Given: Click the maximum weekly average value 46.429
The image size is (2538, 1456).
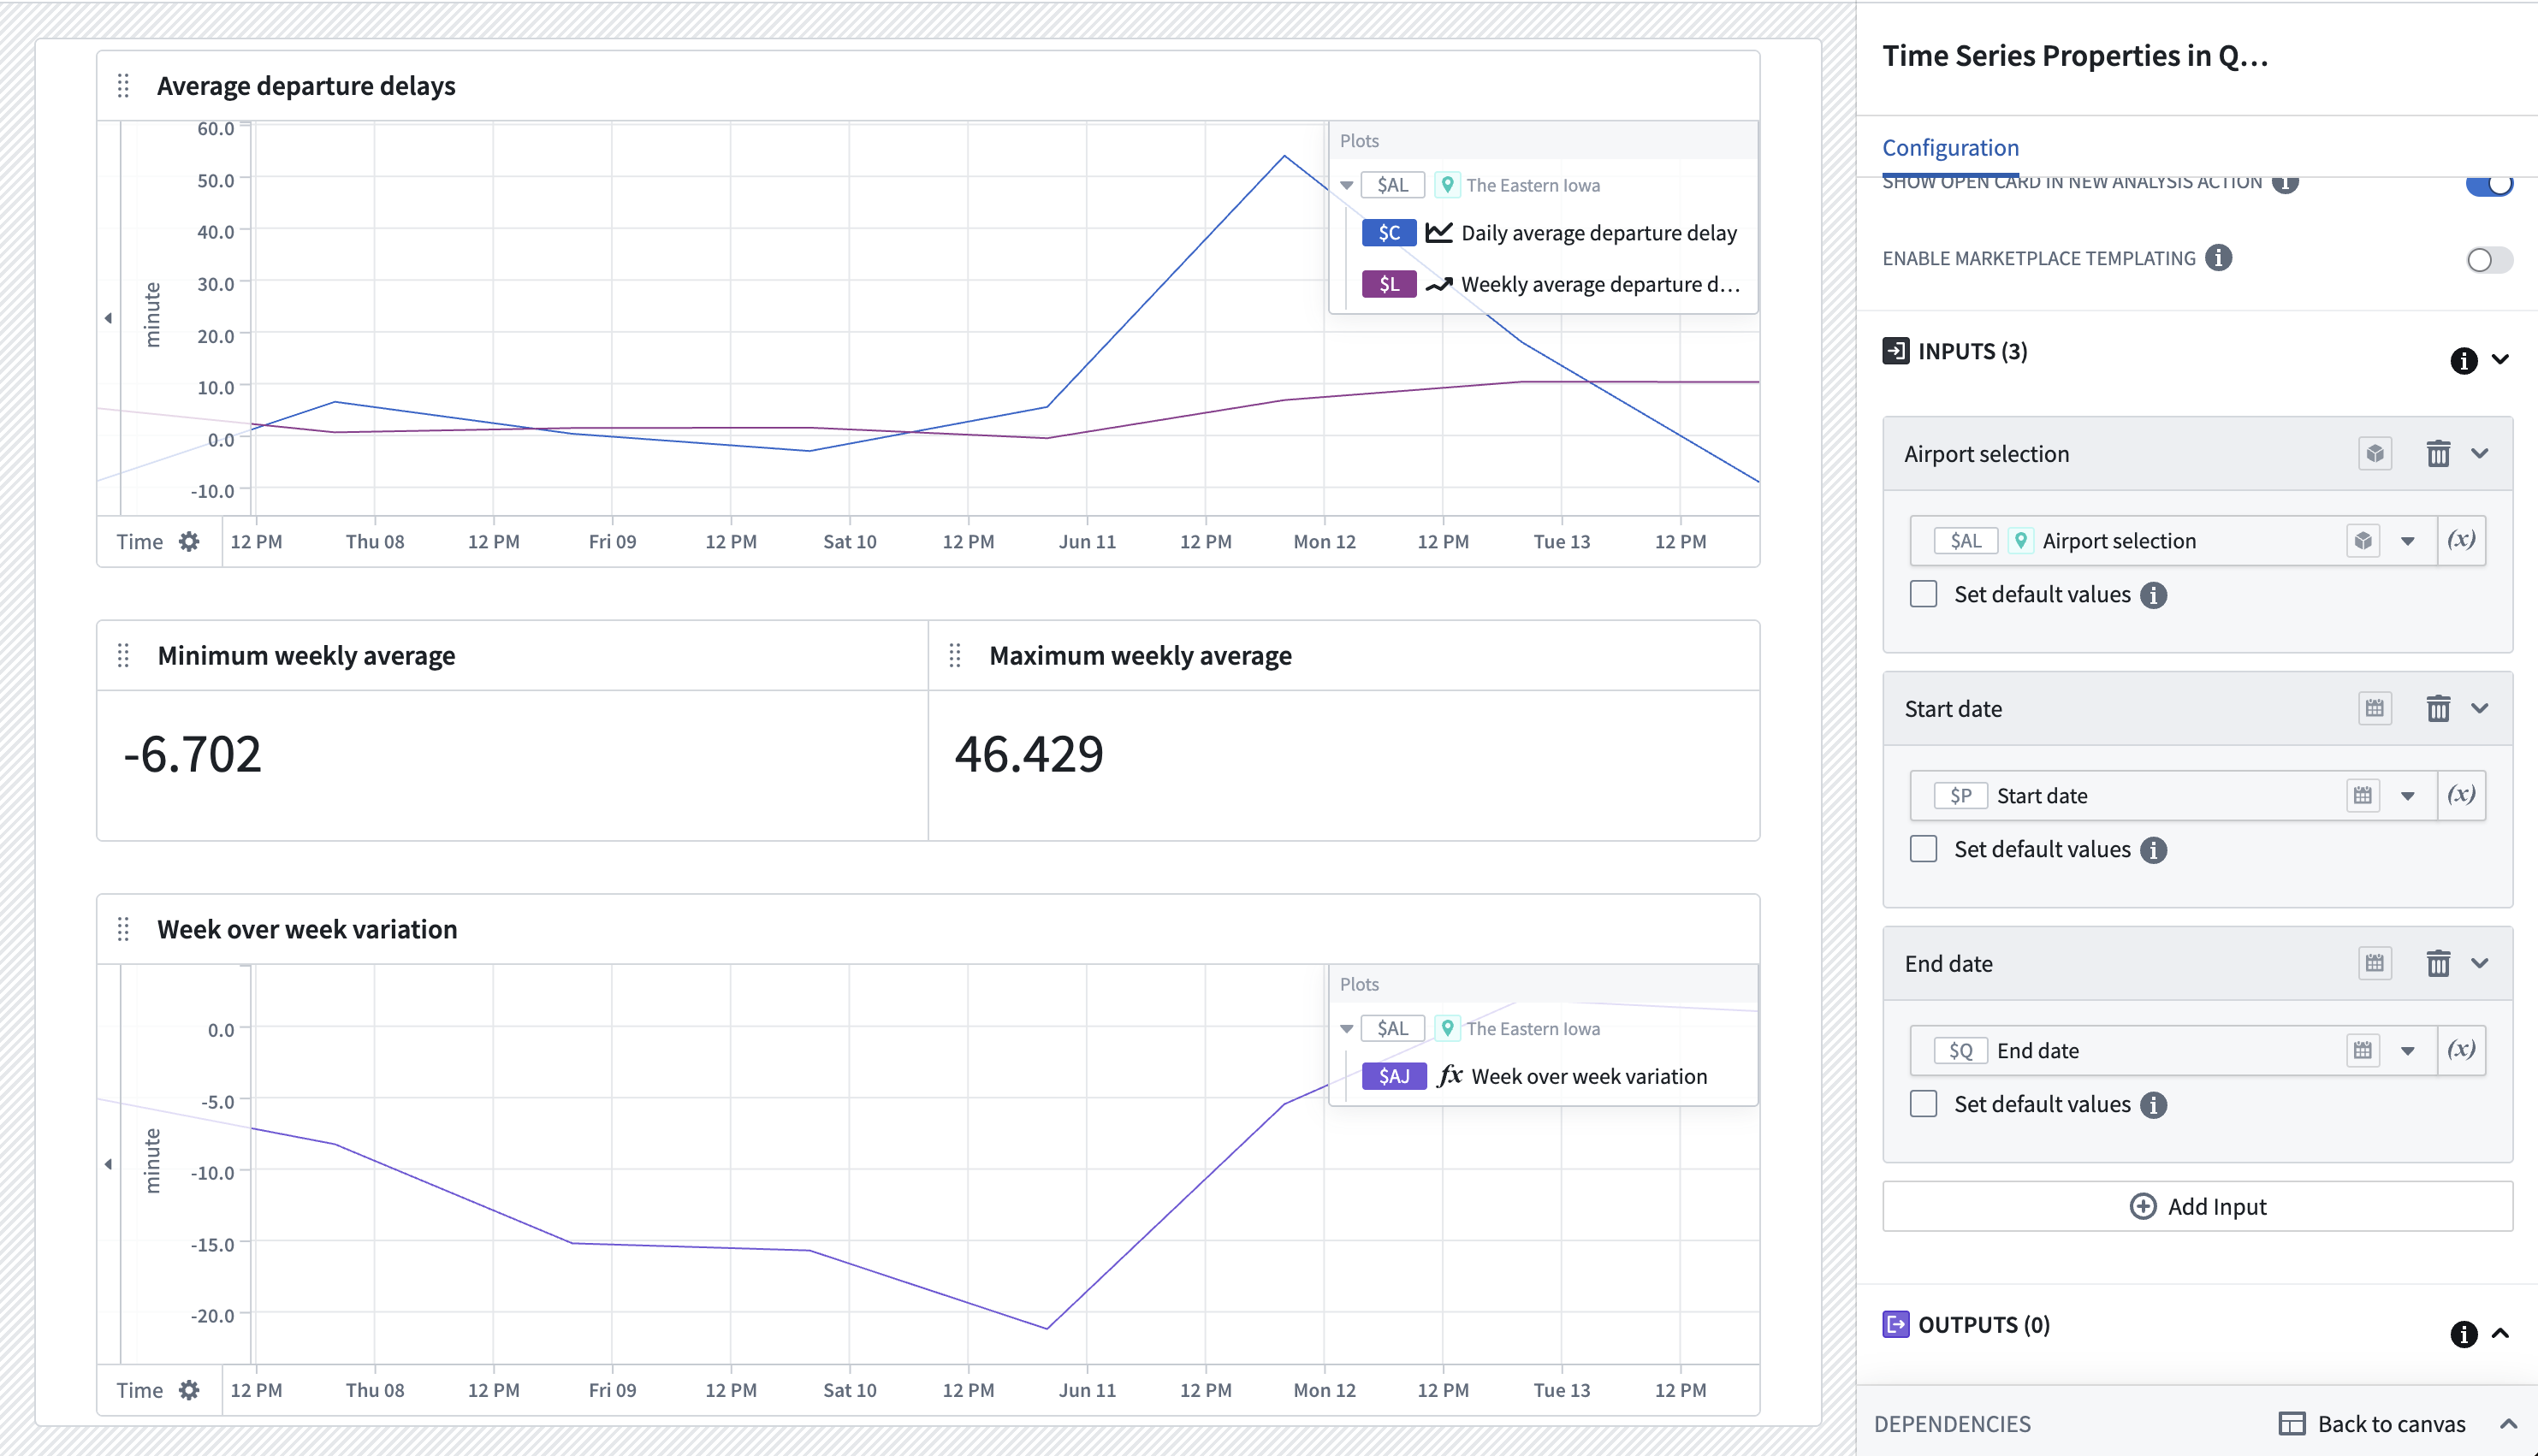Looking at the screenshot, I should coord(1029,755).
